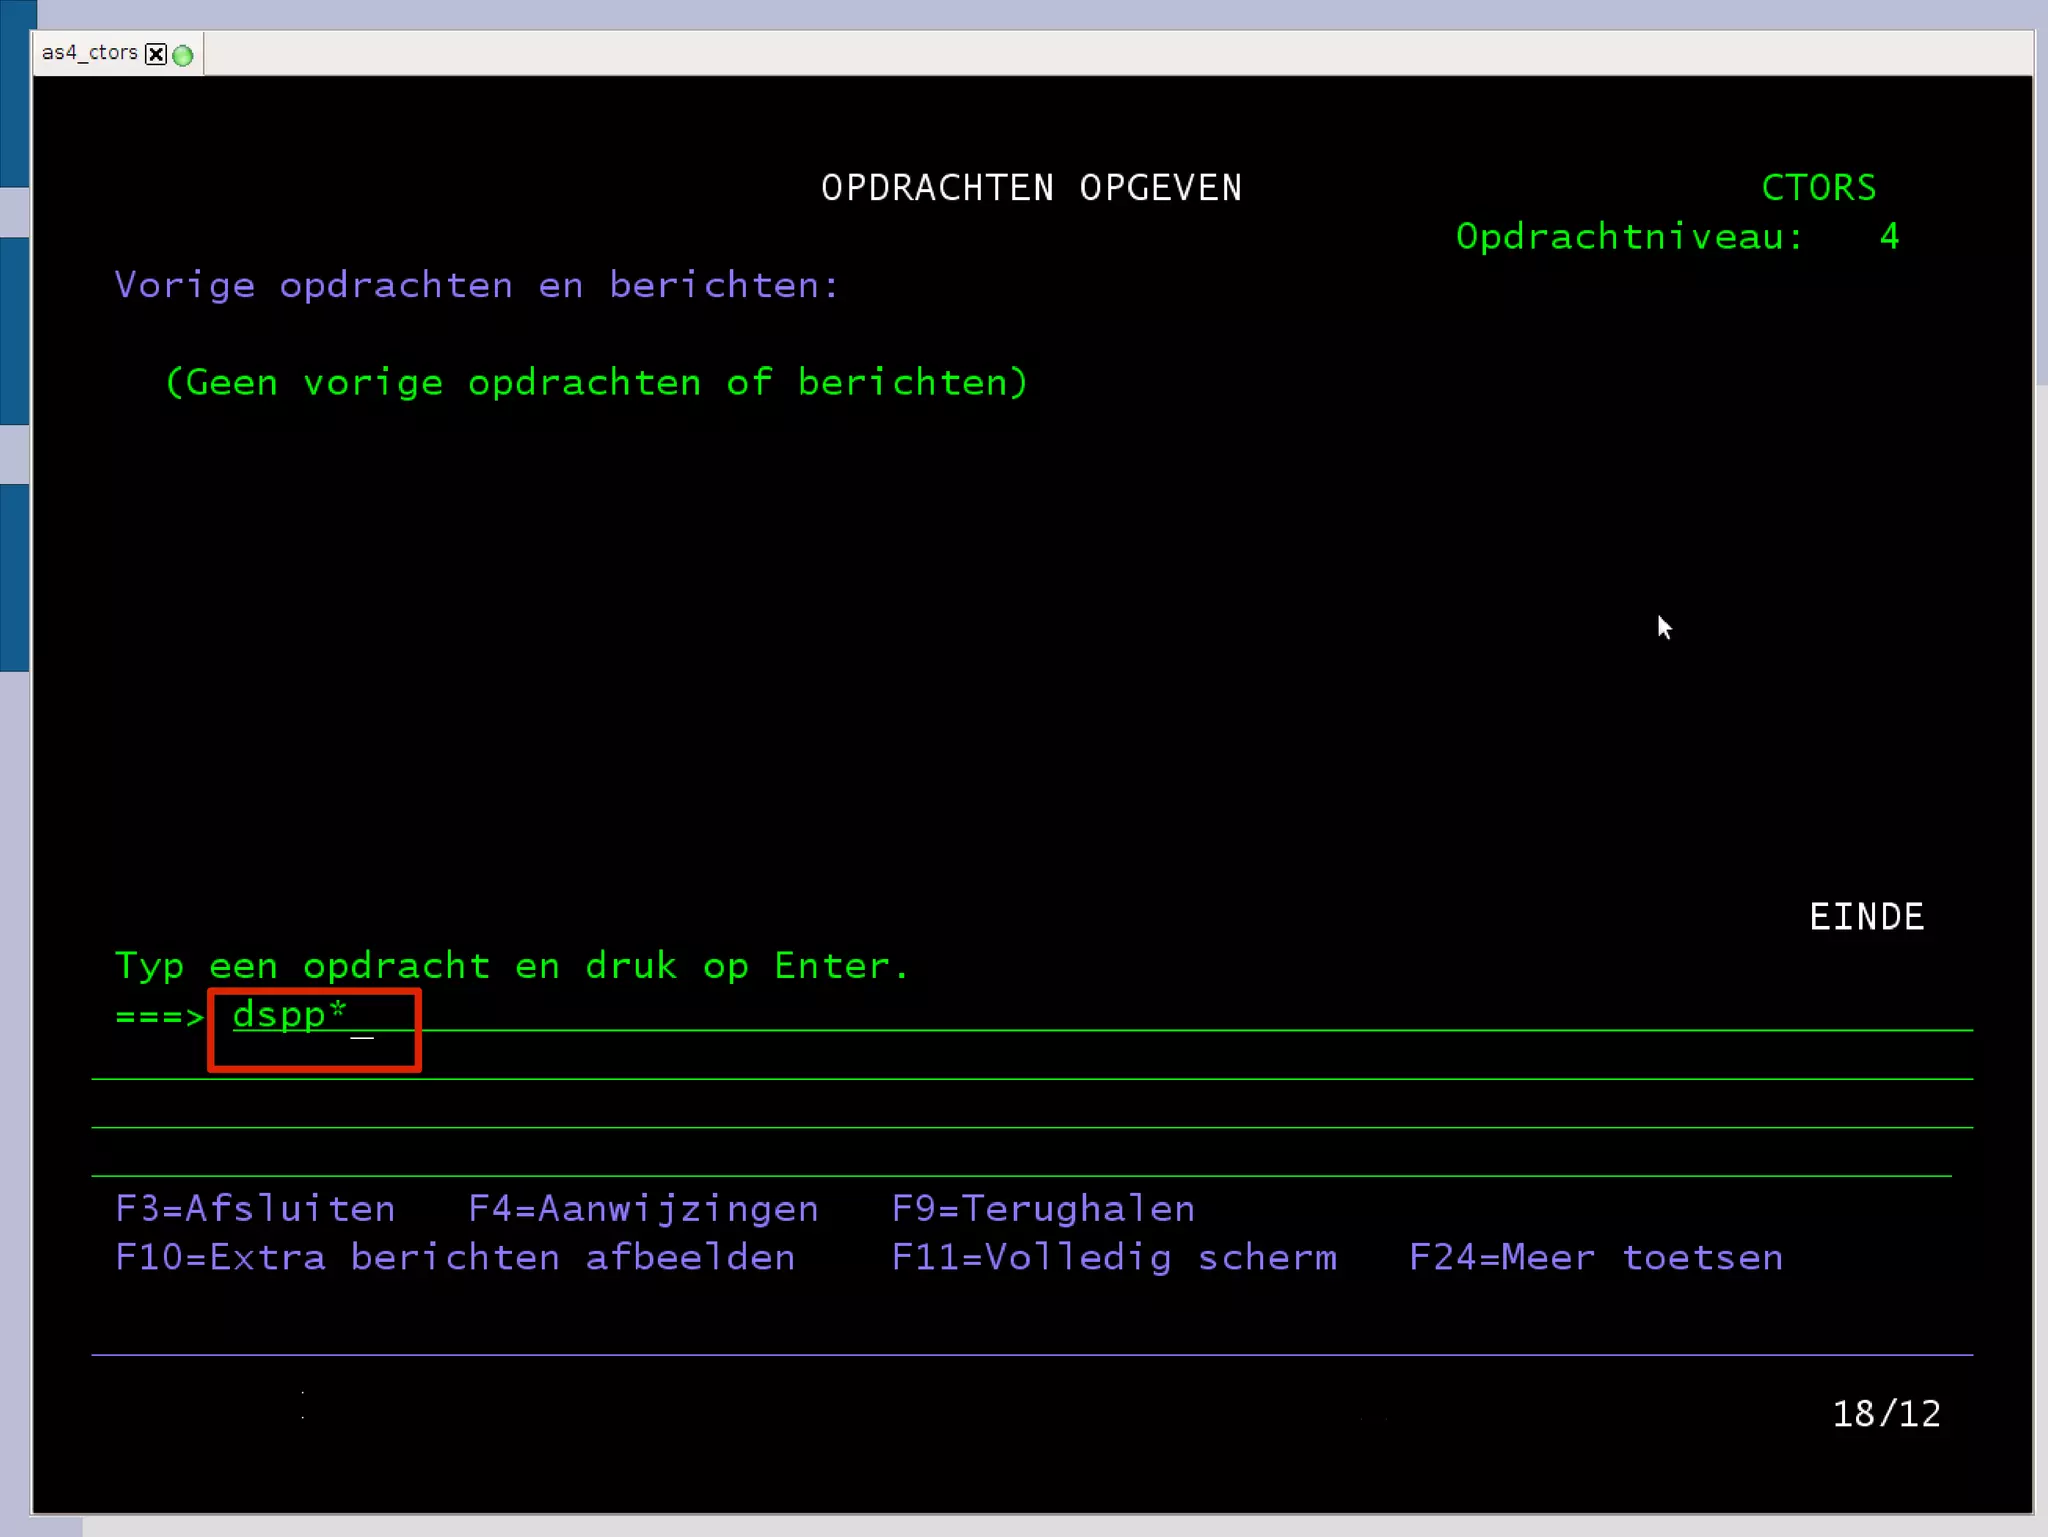This screenshot has width=2048, height=1537.
Task: Click F11=Volledig scherm label
Action: (1114, 1258)
